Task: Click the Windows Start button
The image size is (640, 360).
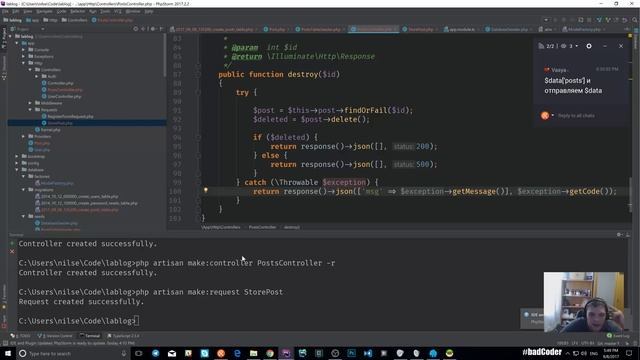Action: [8, 353]
